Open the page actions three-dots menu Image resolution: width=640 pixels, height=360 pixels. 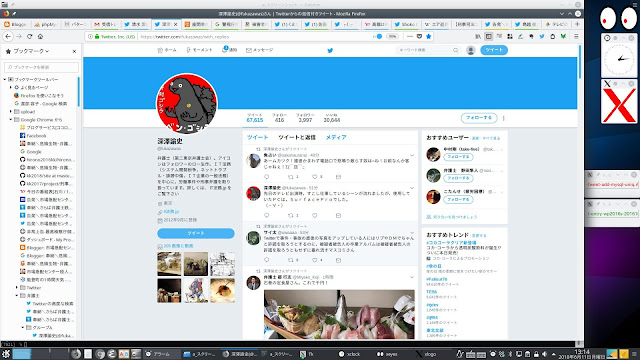click(410, 36)
